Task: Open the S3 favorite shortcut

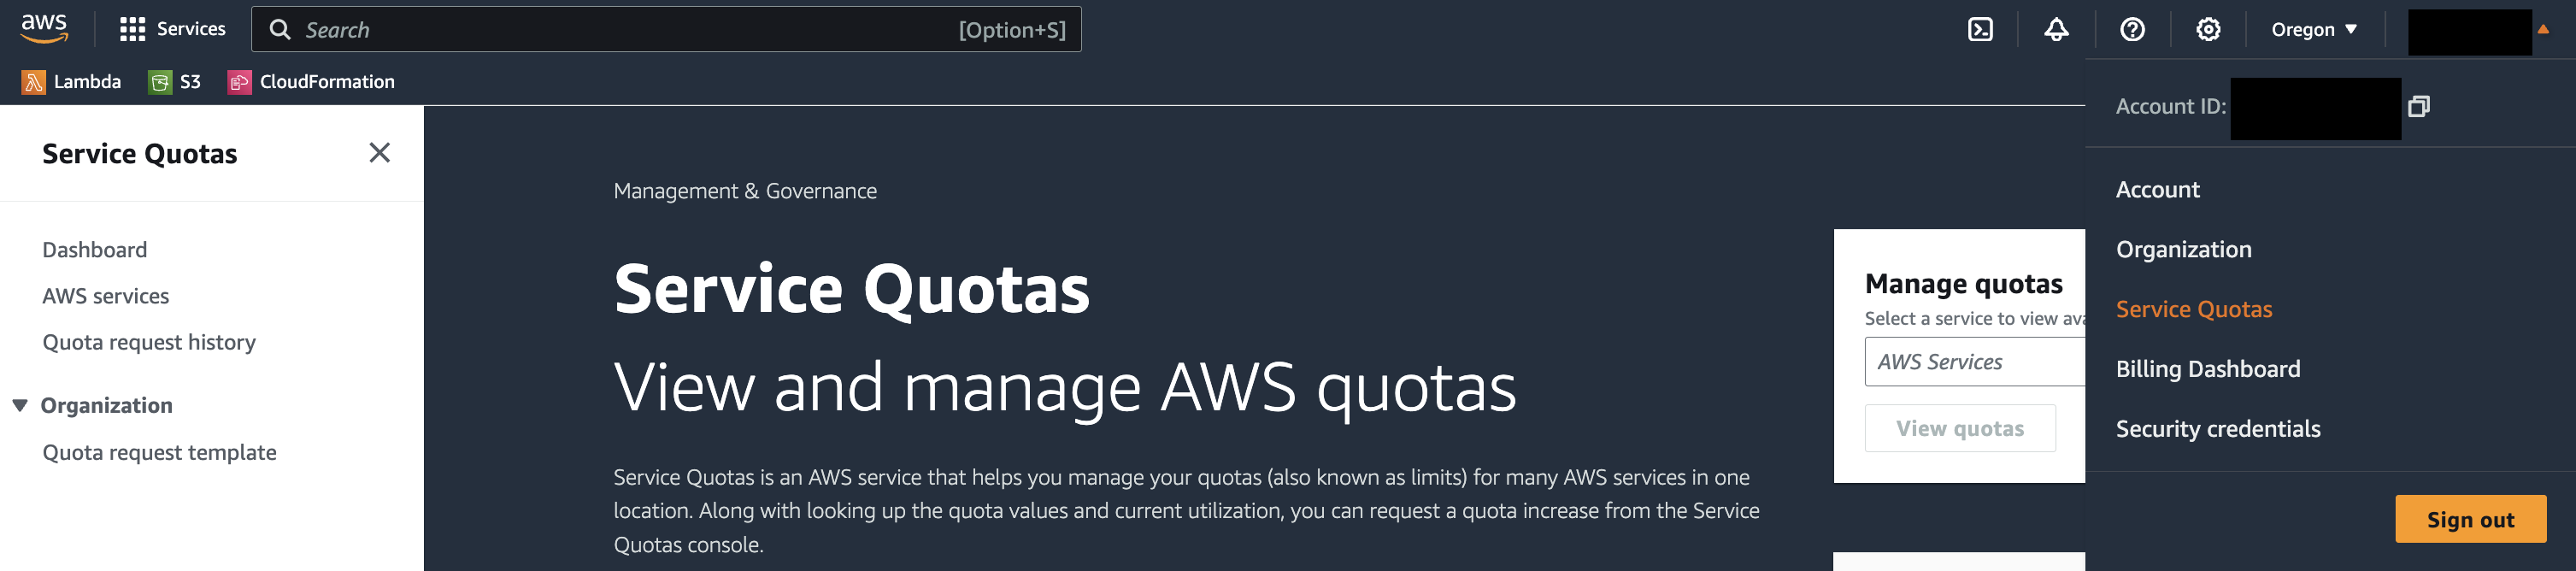Action: 174,81
